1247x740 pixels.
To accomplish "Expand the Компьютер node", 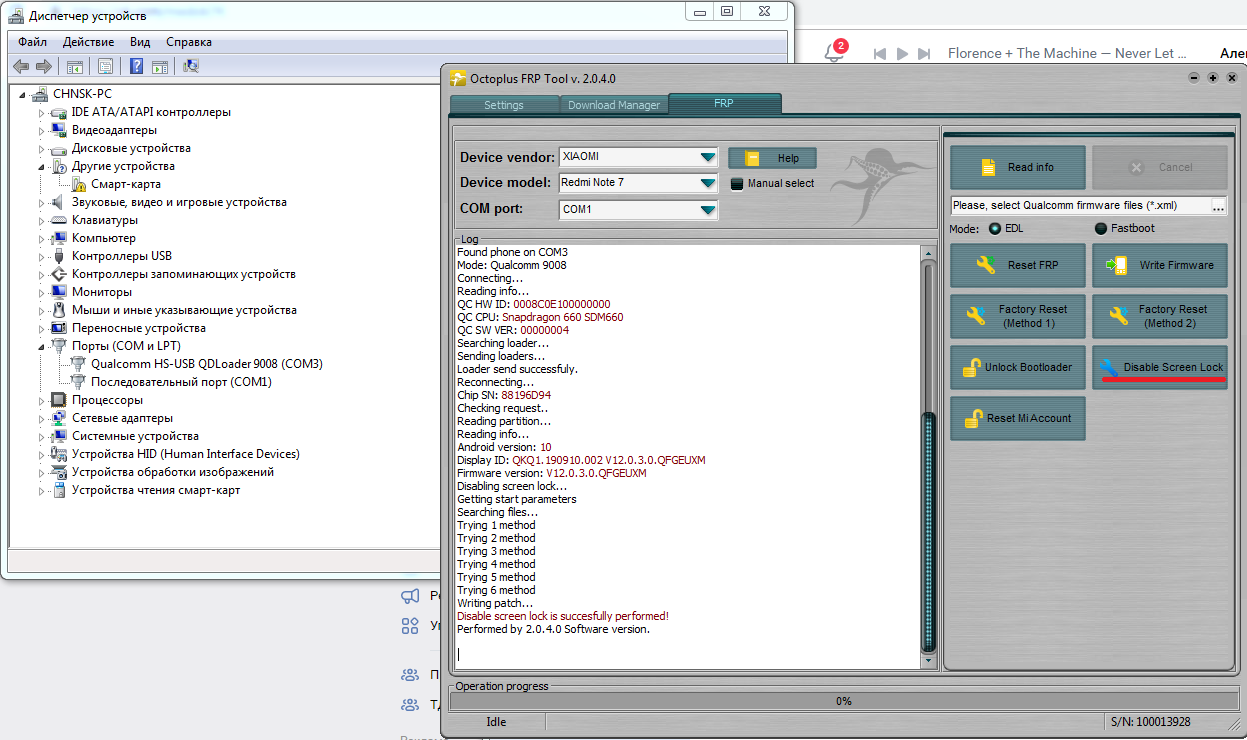I will pyautogui.click(x=41, y=238).
